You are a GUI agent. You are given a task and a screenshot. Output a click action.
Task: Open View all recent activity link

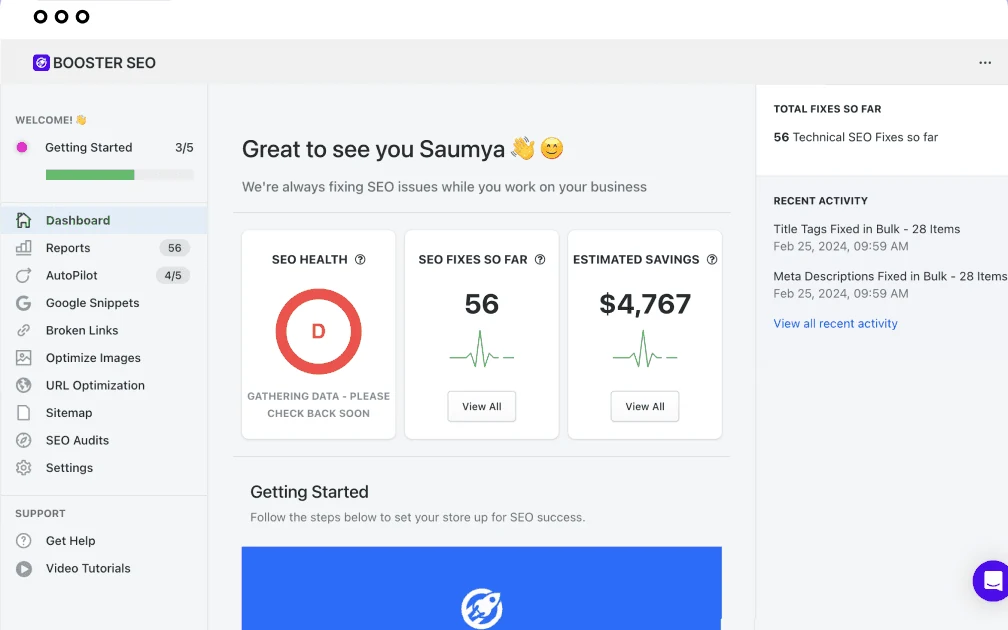click(x=835, y=323)
